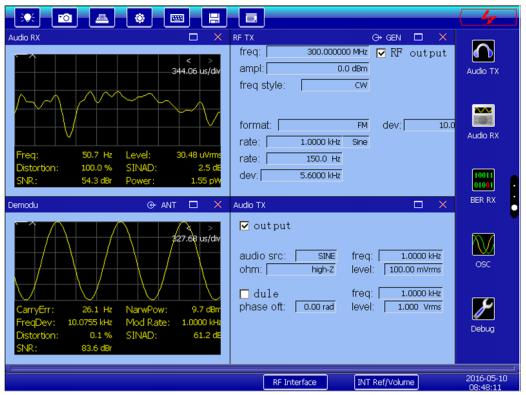Click the freq 1.0000 kHz field beside the dule checkbox

[411, 293]
